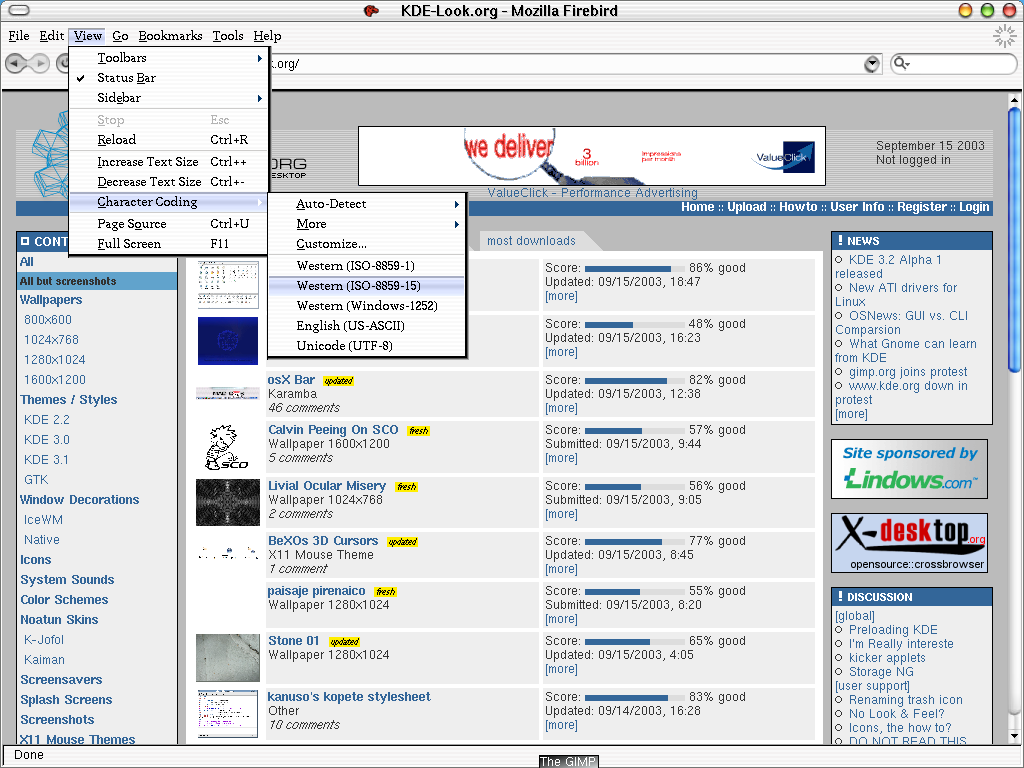Expand the Auto-Detect submenu
Screen dimensions: 1024x768
367,204
